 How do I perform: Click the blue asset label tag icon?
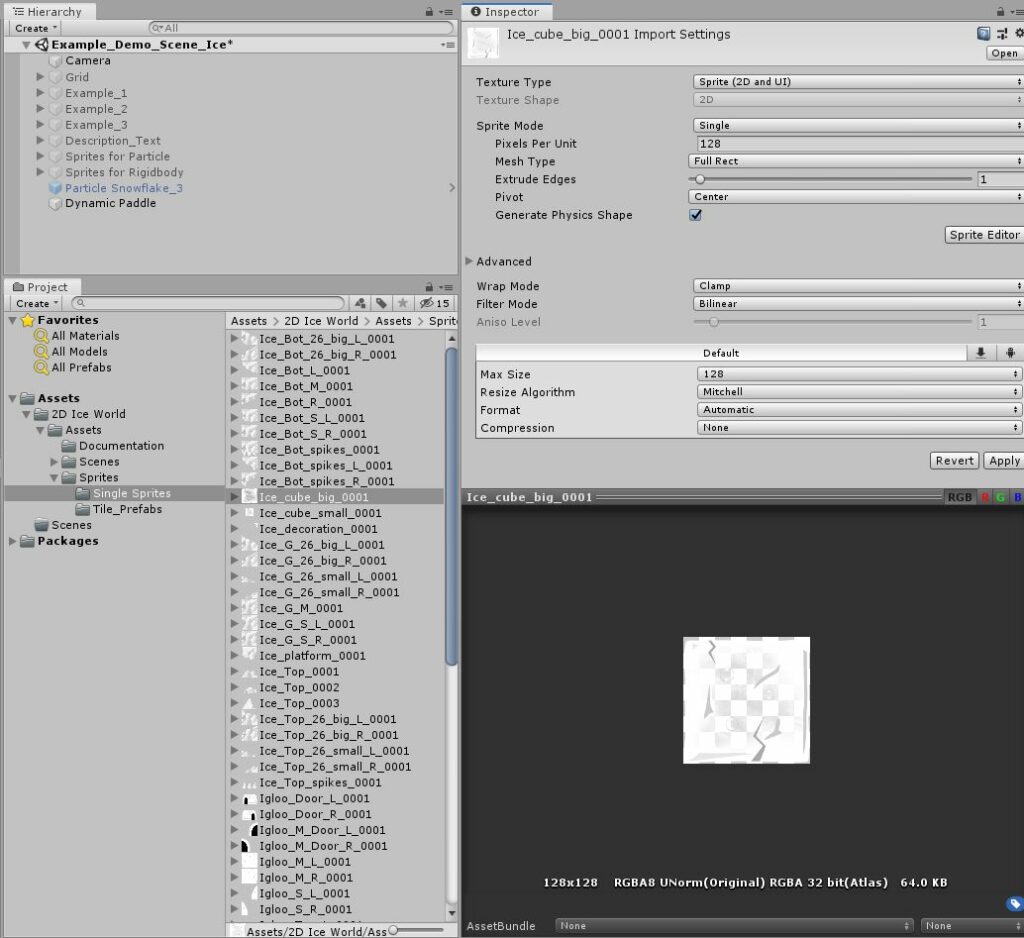[1013, 904]
